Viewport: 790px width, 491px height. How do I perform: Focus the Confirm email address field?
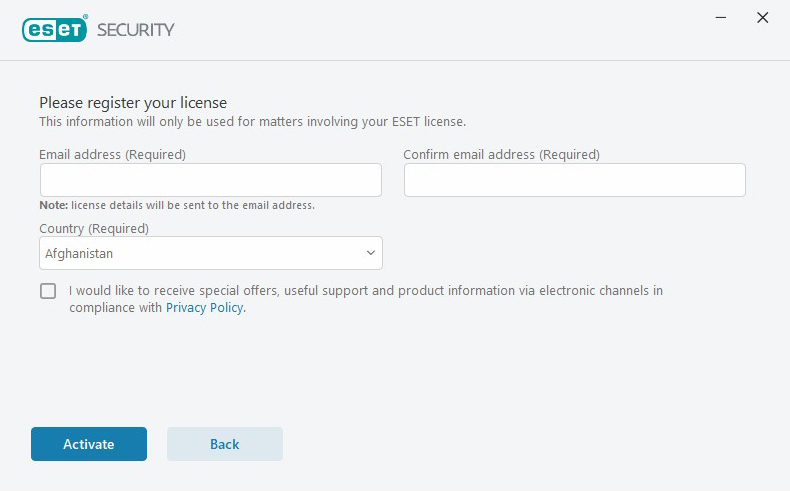pyautogui.click(x=574, y=180)
